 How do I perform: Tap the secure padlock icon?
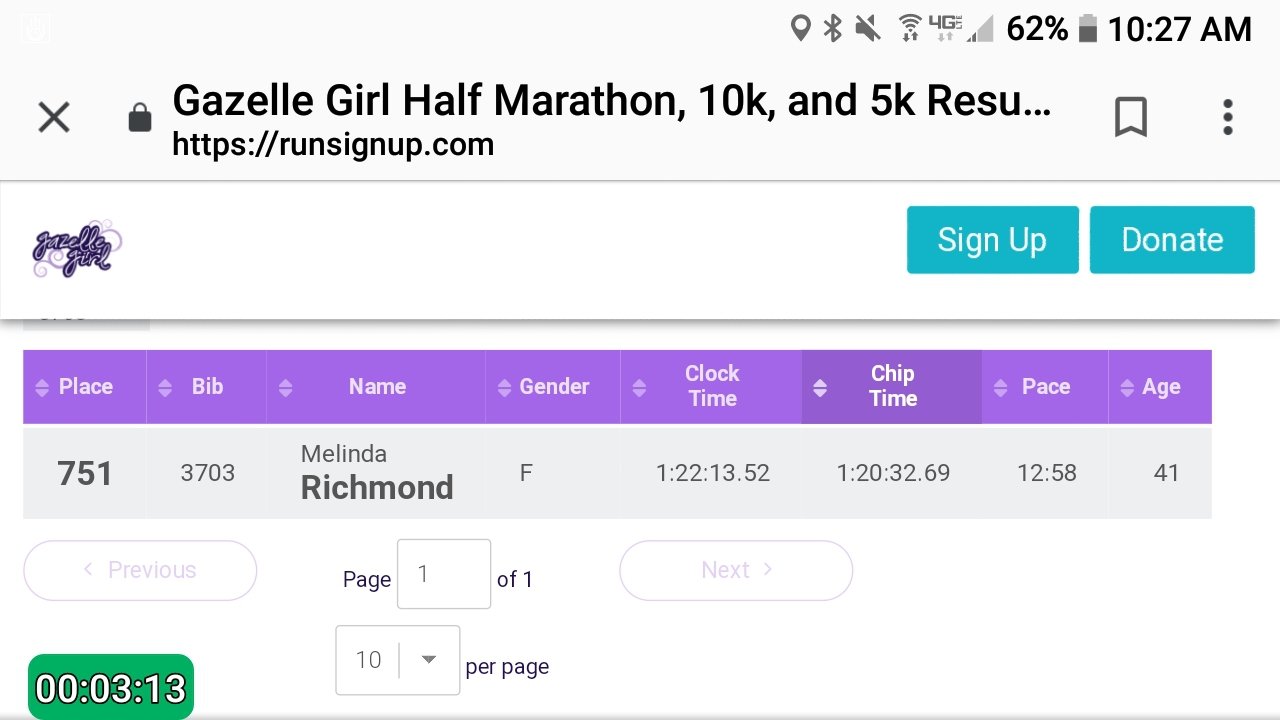[140, 118]
